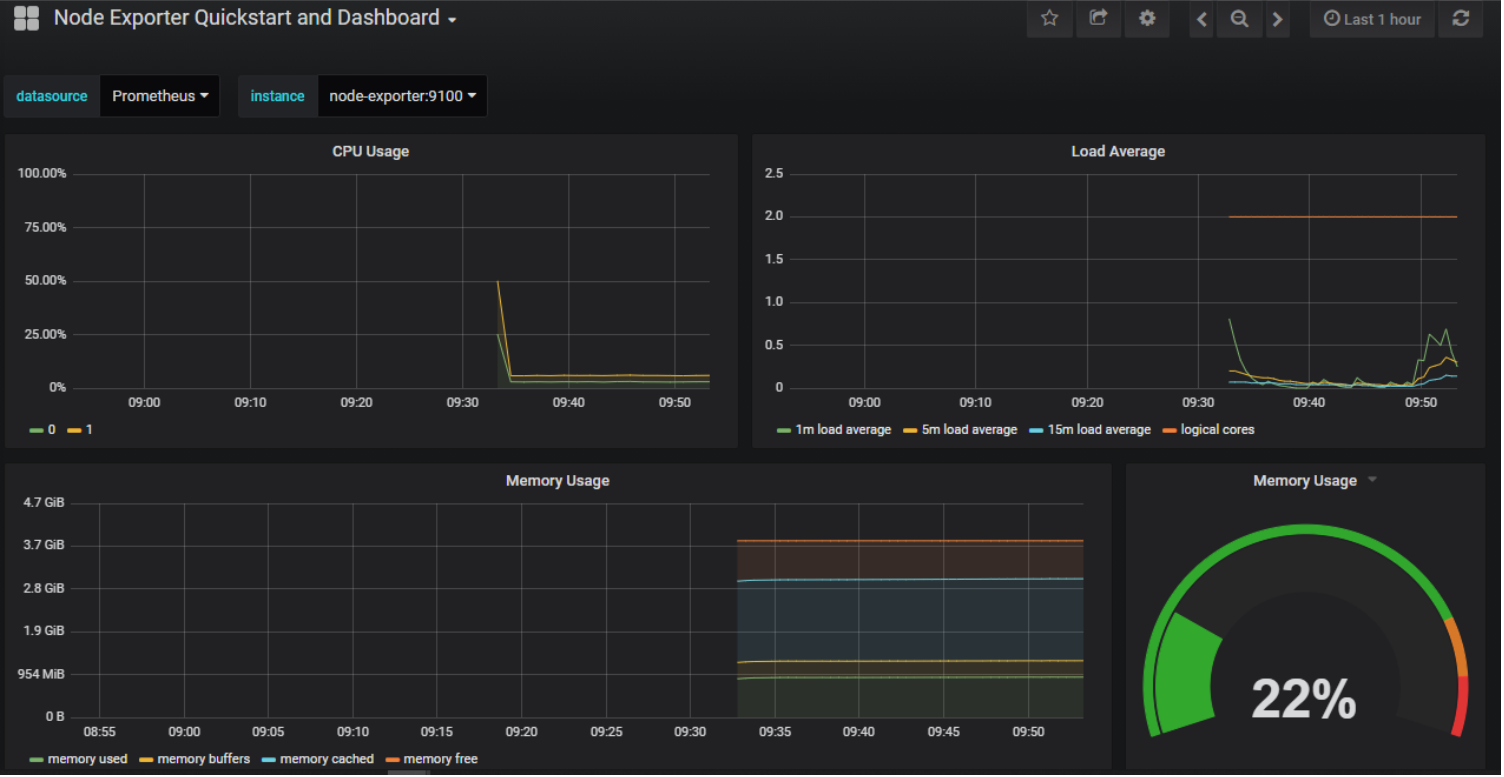
Task: Star this dashboard as favorite
Action: pyautogui.click(x=1049, y=19)
